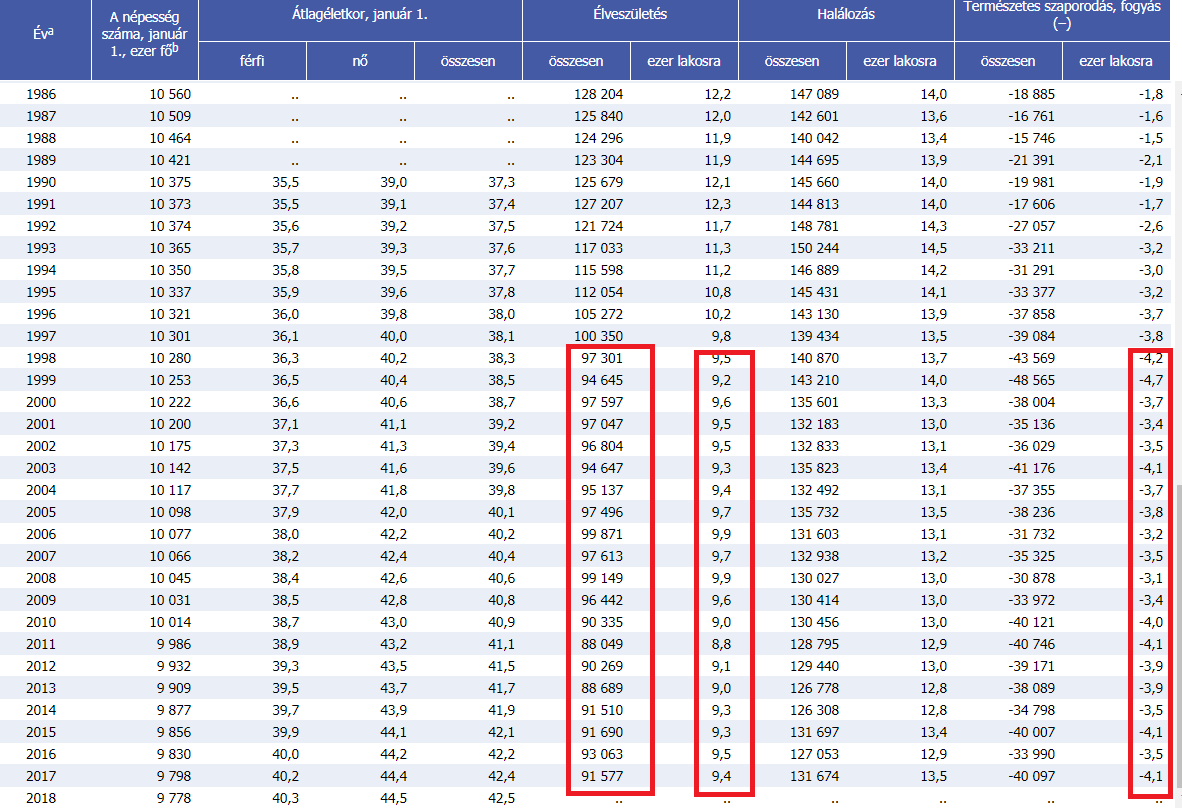Click births value 100 350

[x=599, y=336]
